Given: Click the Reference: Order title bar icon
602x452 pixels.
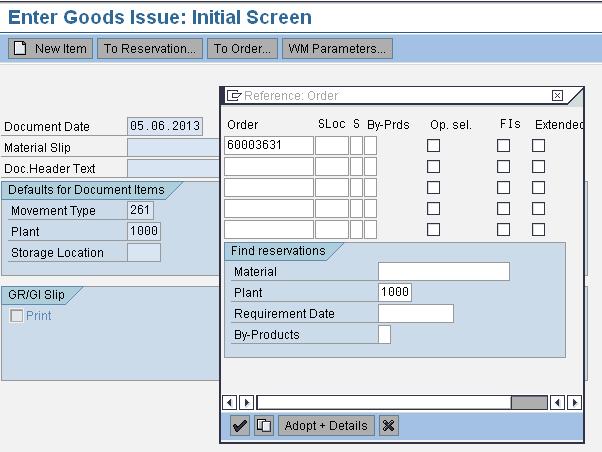Looking at the screenshot, I should [234, 96].
